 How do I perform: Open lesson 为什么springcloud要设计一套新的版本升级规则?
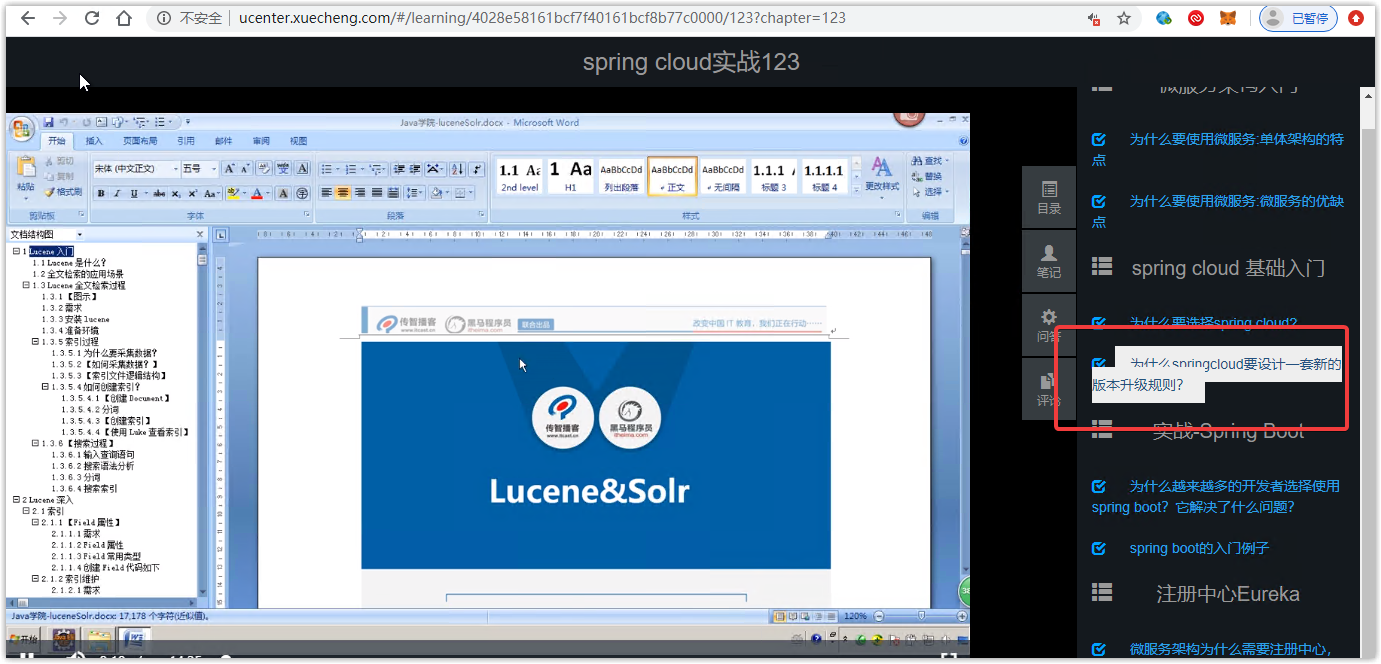[x=1217, y=374]
